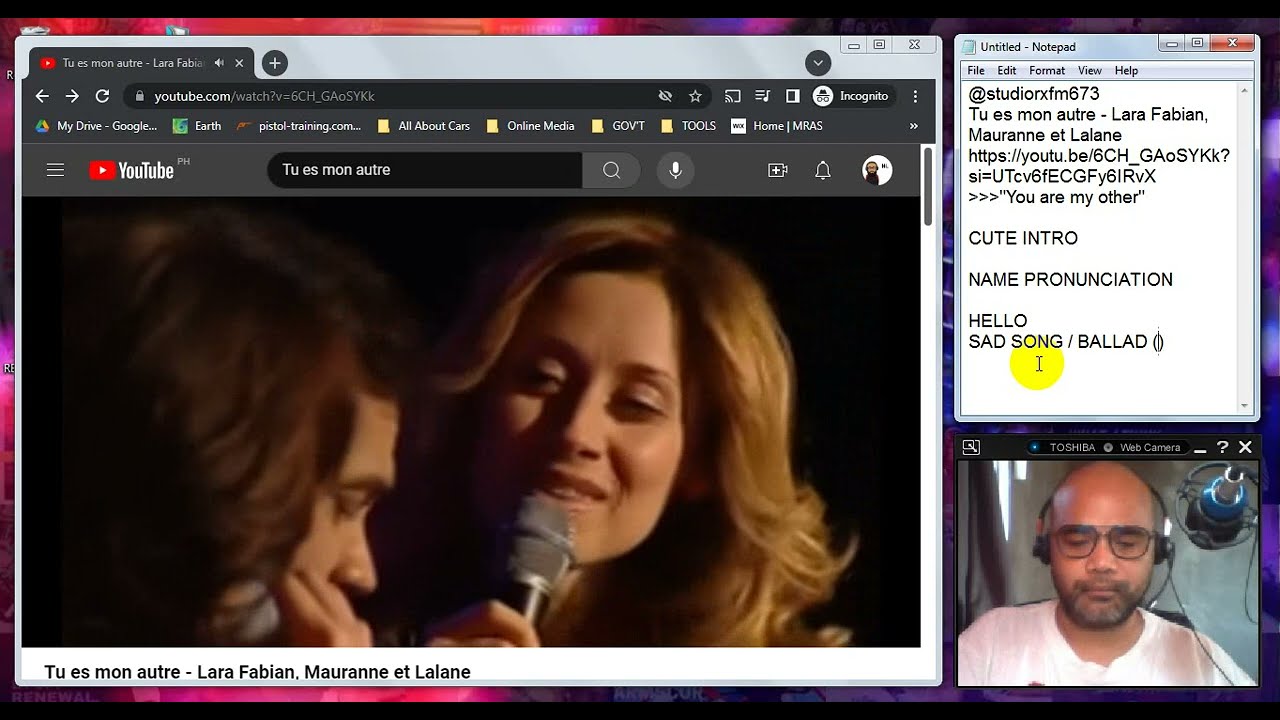Open the Earth bookmark
Image resolution: width=1280 pixels, height=720 pixels.
[x=197, y=126]
